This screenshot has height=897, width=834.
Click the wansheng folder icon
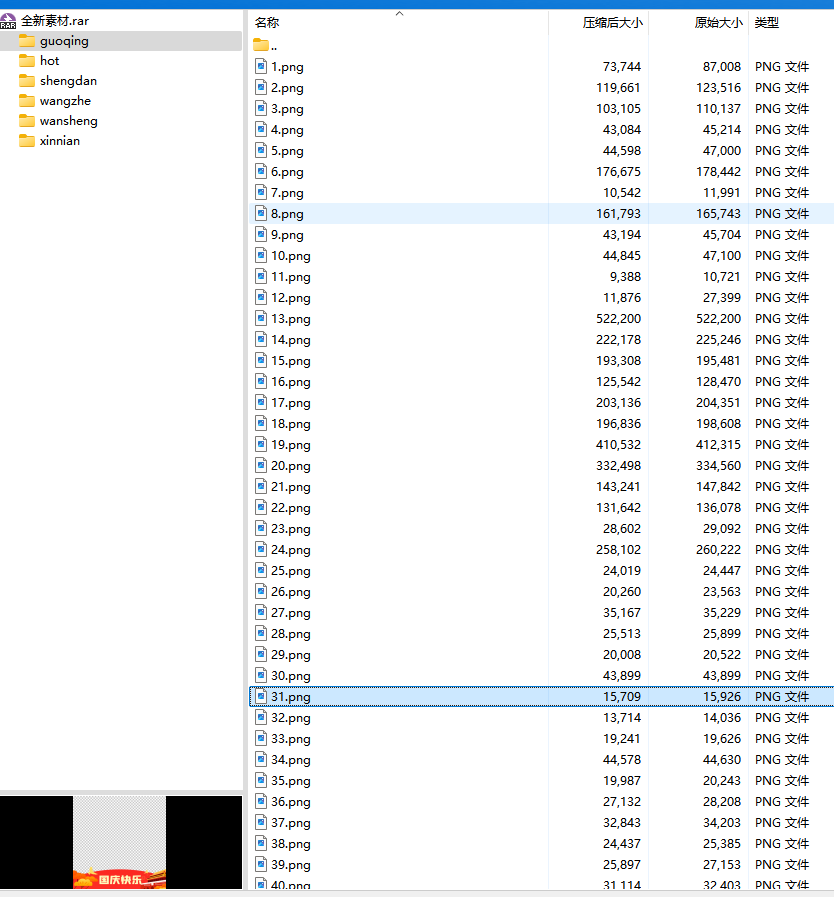tap(27, 121)
